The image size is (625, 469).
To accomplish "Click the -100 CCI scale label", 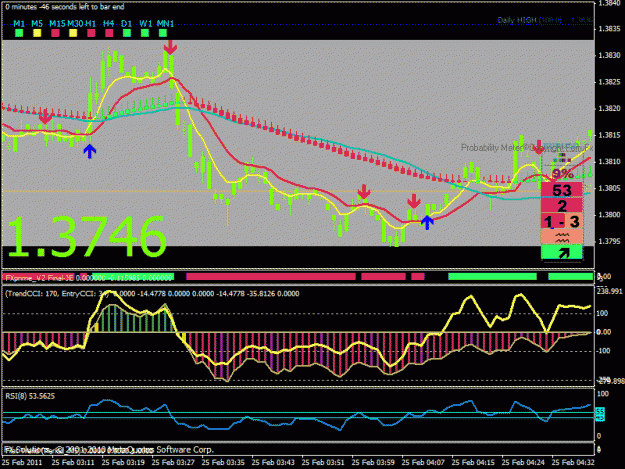I will click(604, 351).
